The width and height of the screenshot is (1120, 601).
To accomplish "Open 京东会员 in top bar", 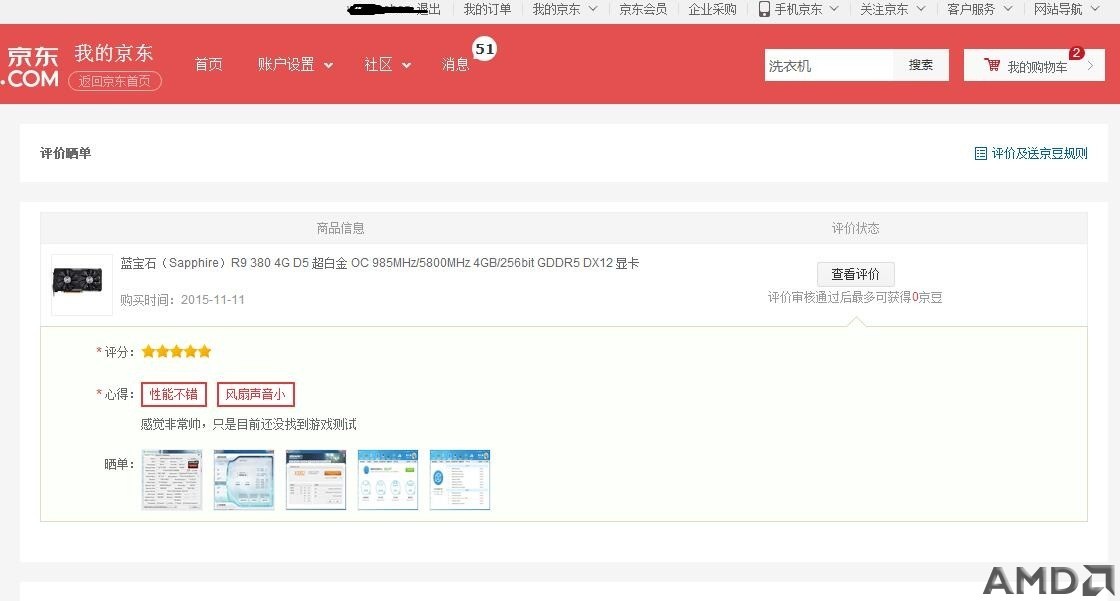I will (x=643, y=9).
